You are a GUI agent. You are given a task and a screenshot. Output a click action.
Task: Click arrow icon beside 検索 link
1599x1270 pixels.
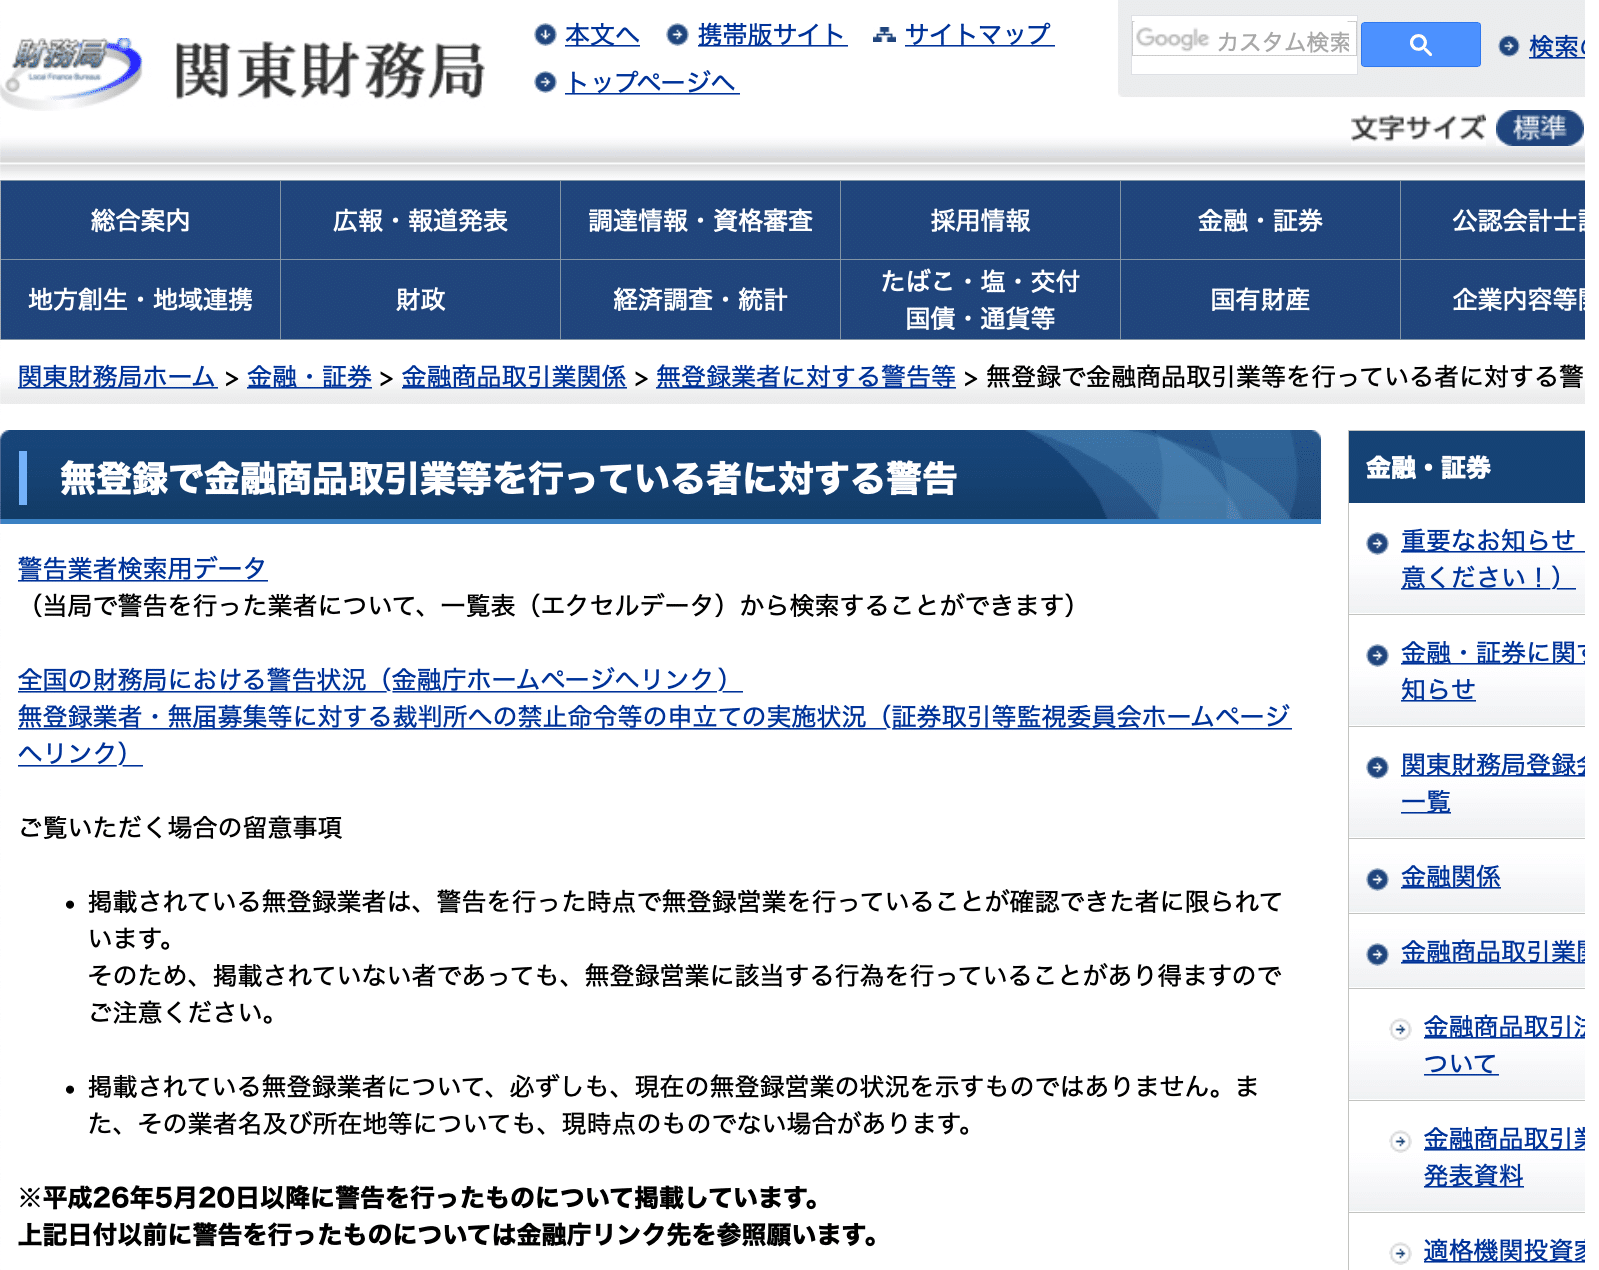coord(1509,46)
